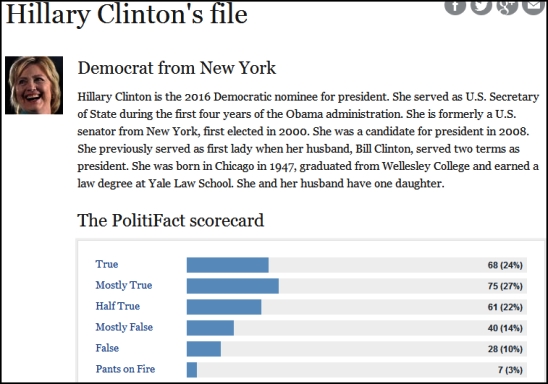The width and height of the screenshot is (548, 384).
Task: Open the Mostly True rulings link
Action: [124, 285]
